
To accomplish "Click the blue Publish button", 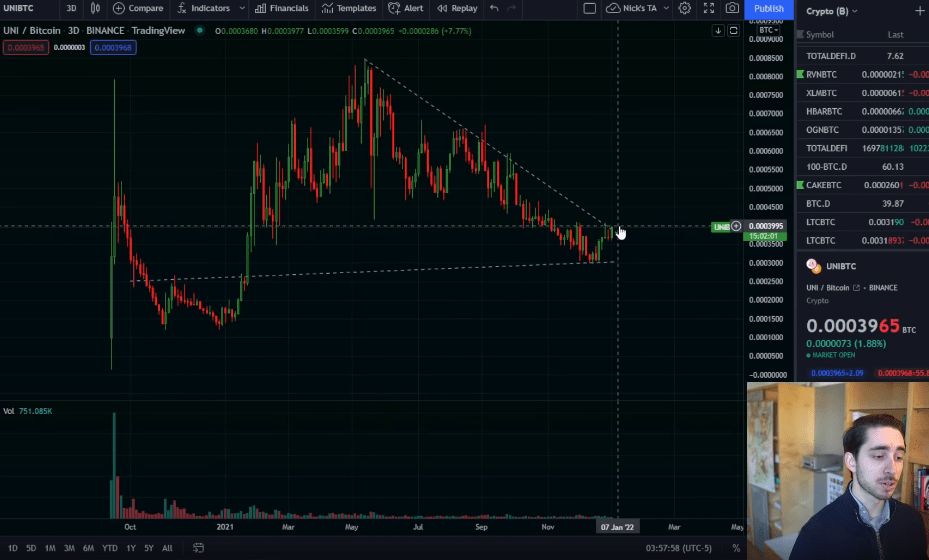I will coord(768,9).
